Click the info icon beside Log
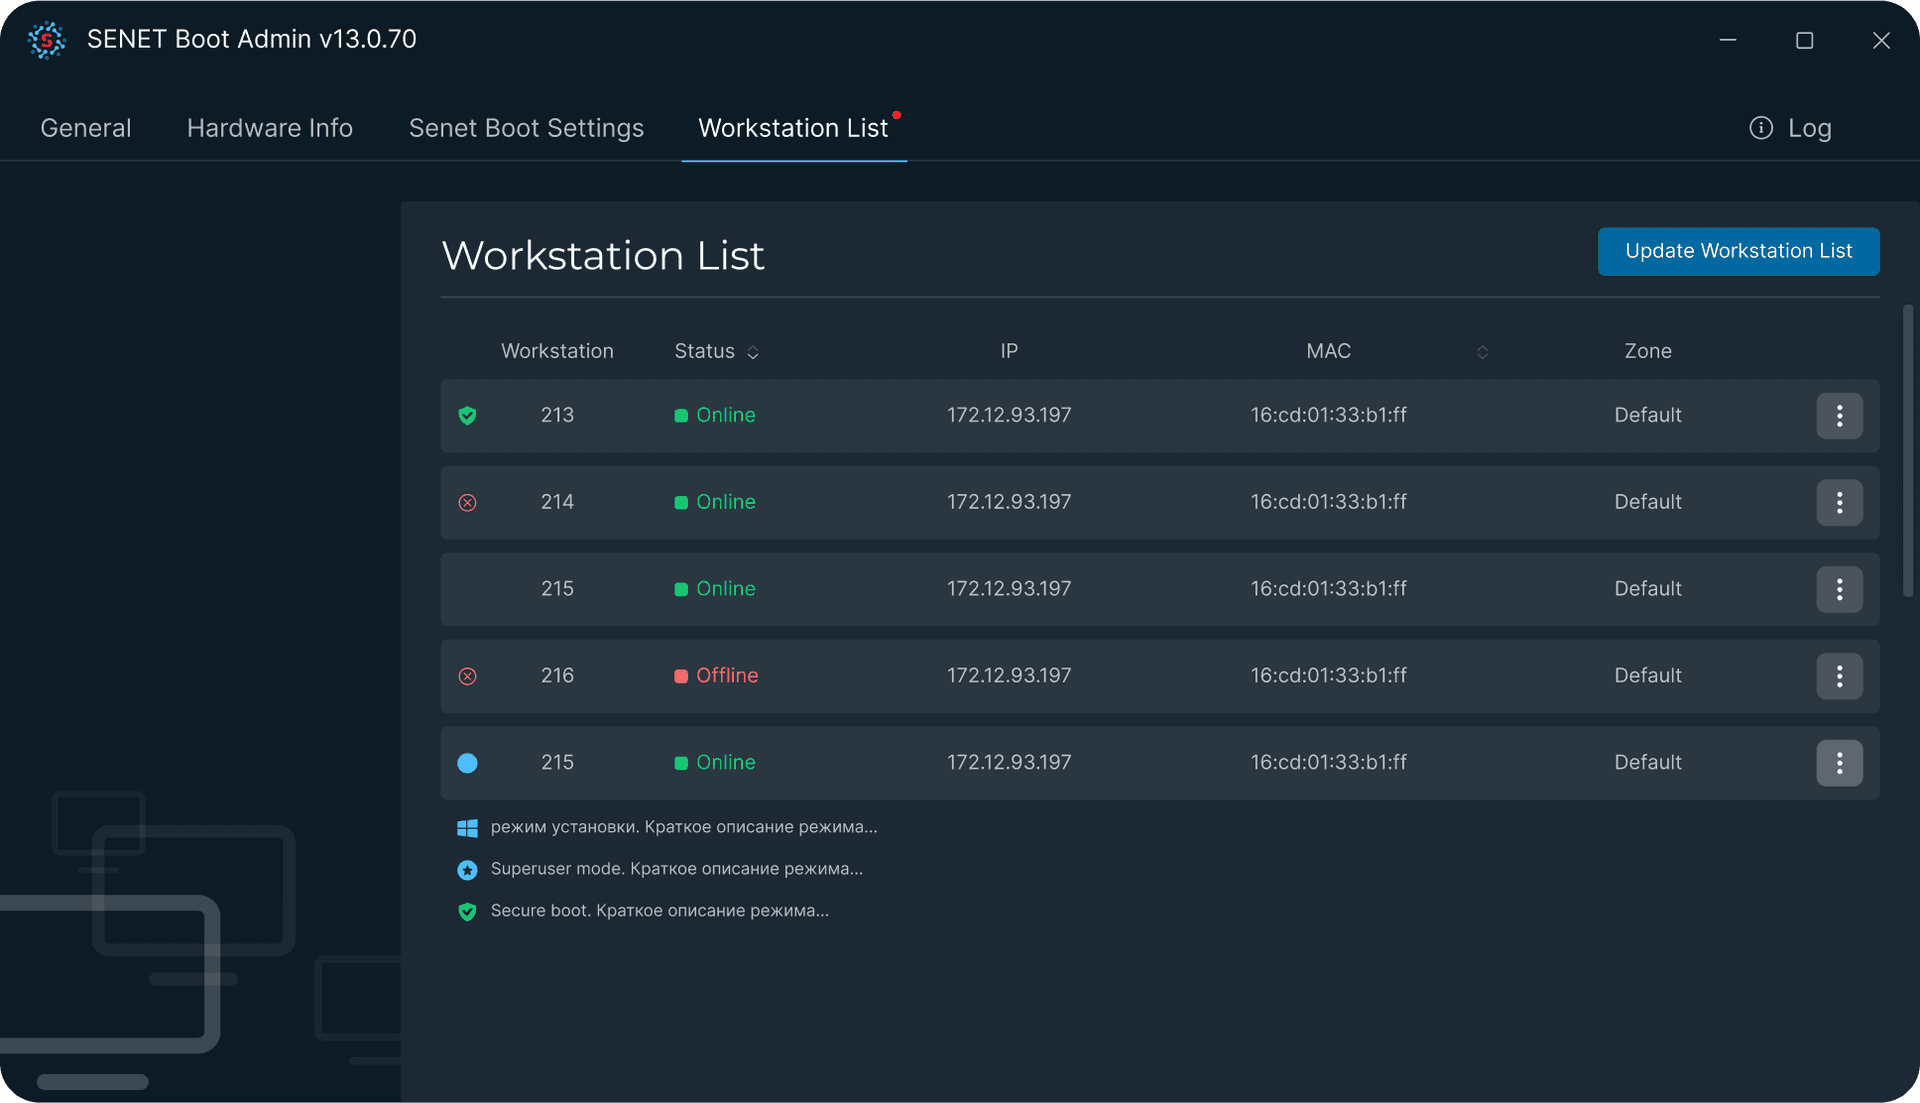 [1761, 128]
